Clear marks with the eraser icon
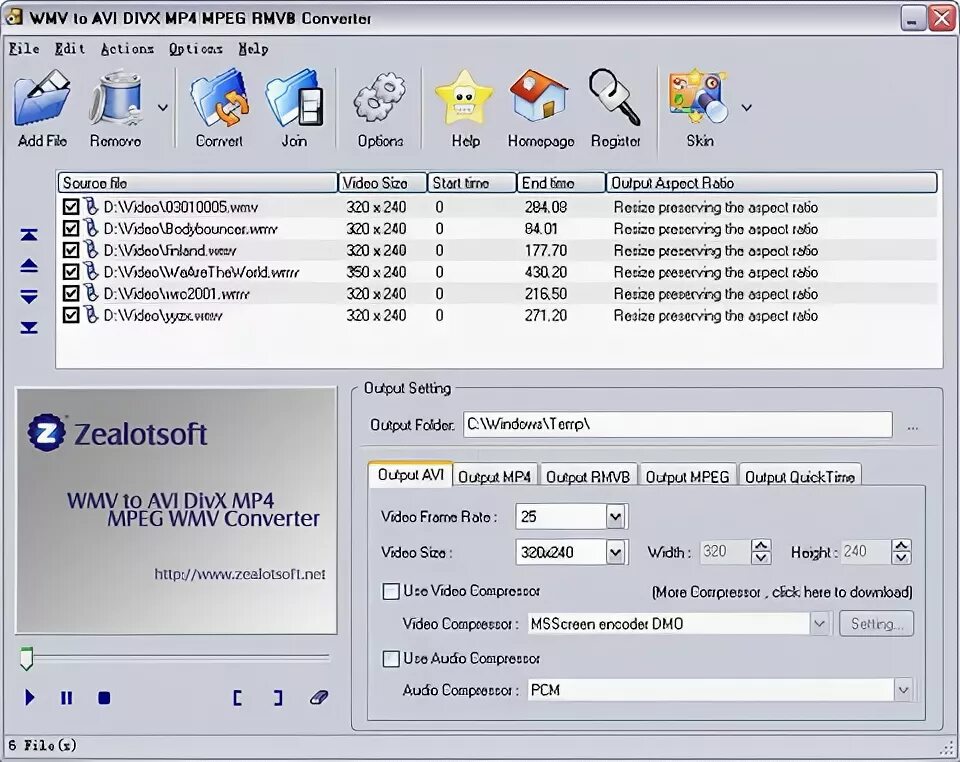The image size is (960, 762). coord(319,697)
